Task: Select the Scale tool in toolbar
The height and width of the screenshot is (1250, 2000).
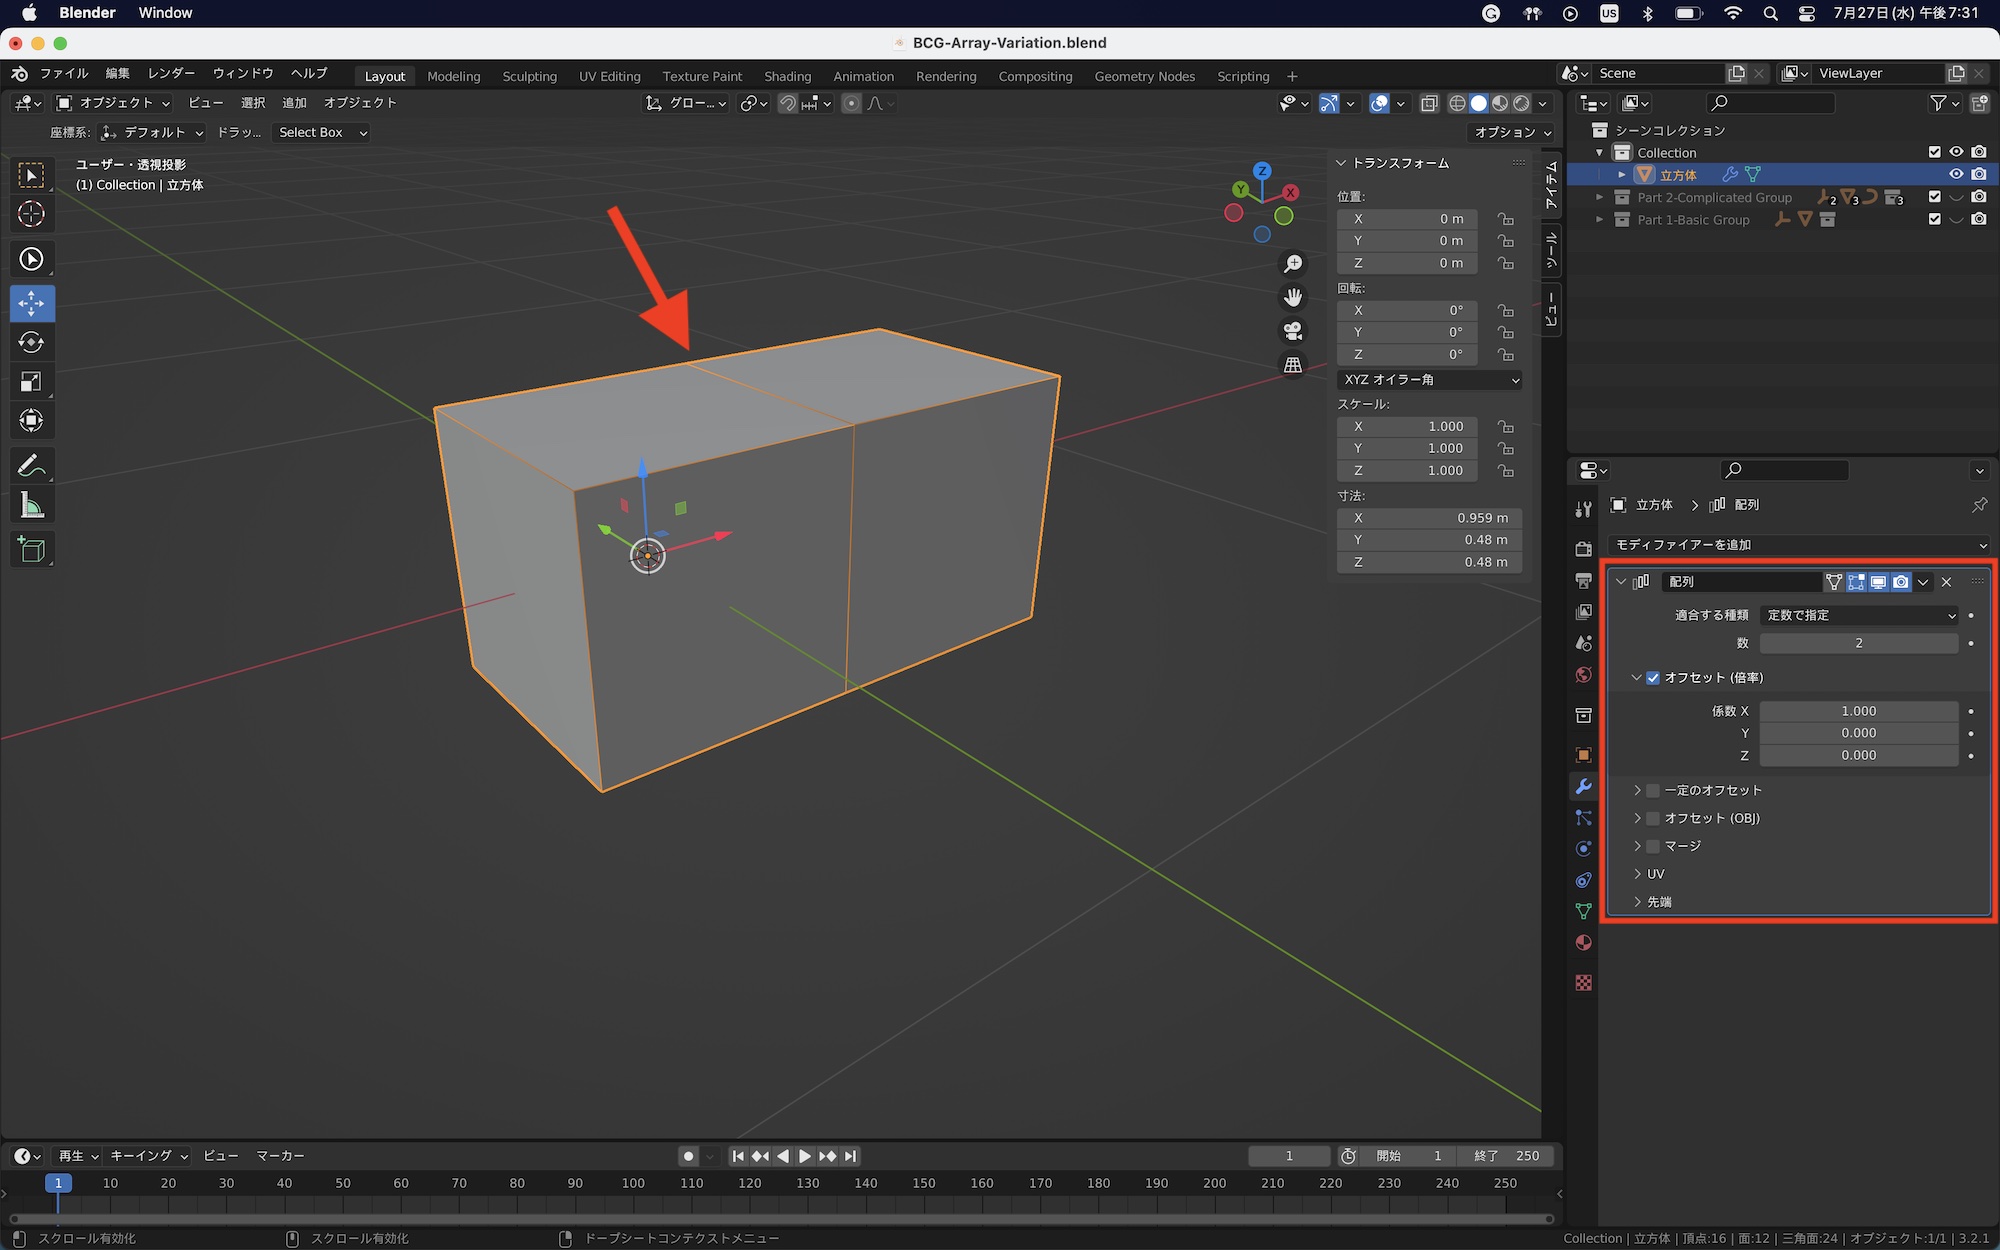Action: point(31,381)
